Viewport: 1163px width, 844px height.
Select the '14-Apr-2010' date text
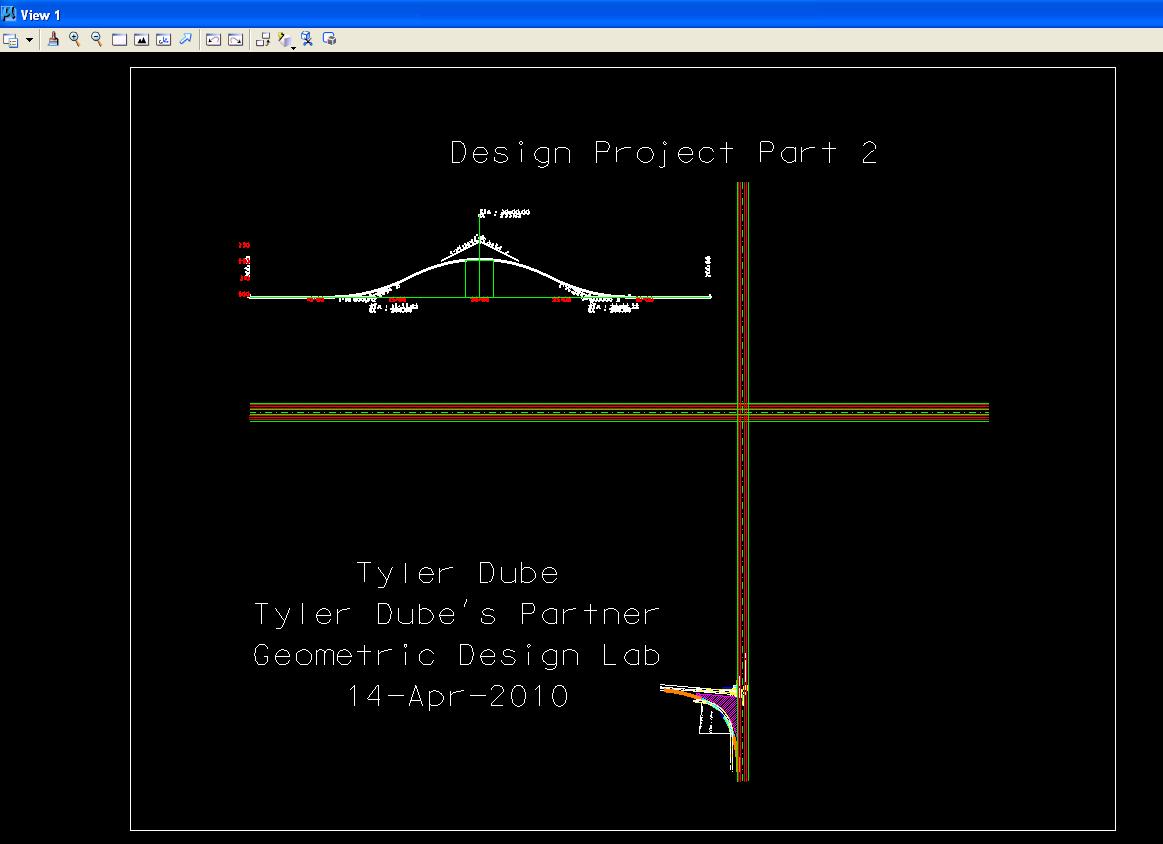tap(458, 696)
